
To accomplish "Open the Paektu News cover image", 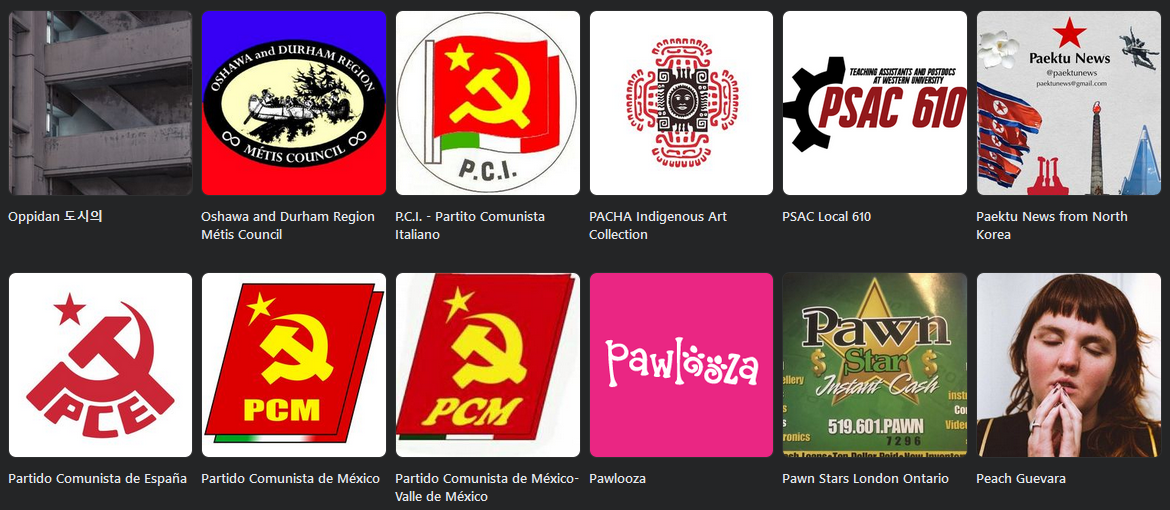I will click(x=1069, y=103).
